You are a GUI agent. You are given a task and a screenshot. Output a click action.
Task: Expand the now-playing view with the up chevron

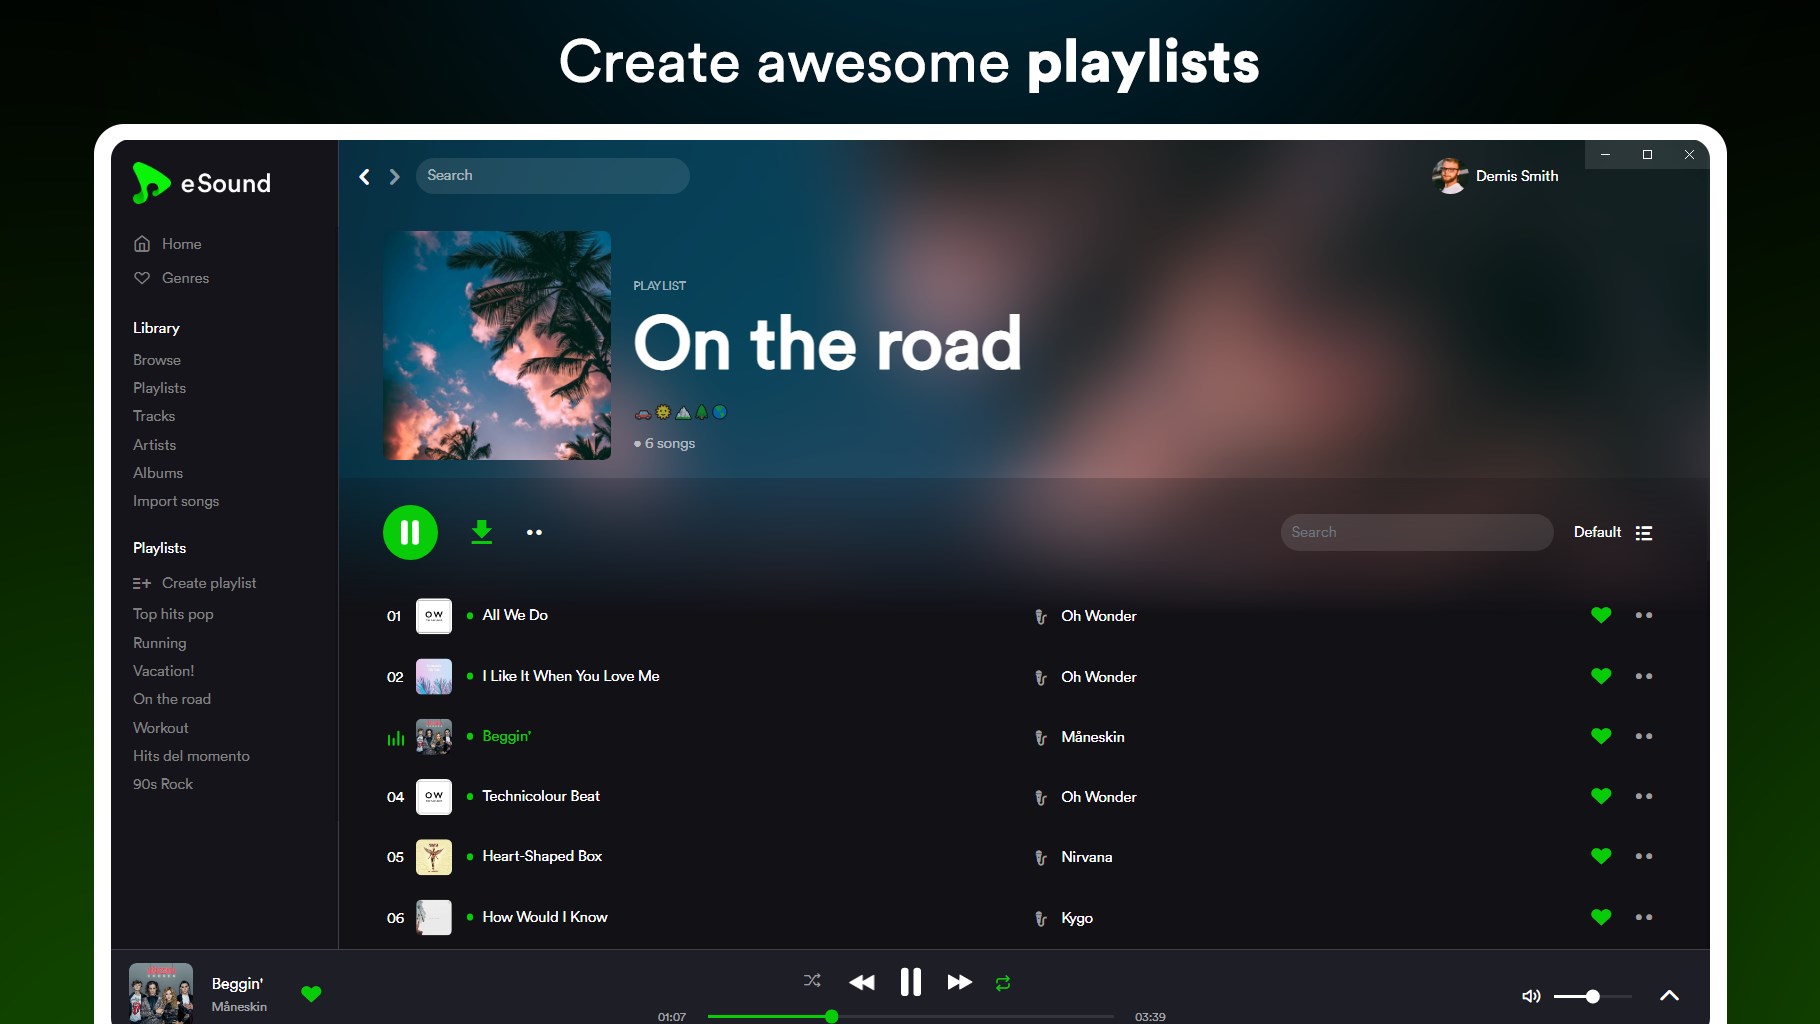[1668, 995]
